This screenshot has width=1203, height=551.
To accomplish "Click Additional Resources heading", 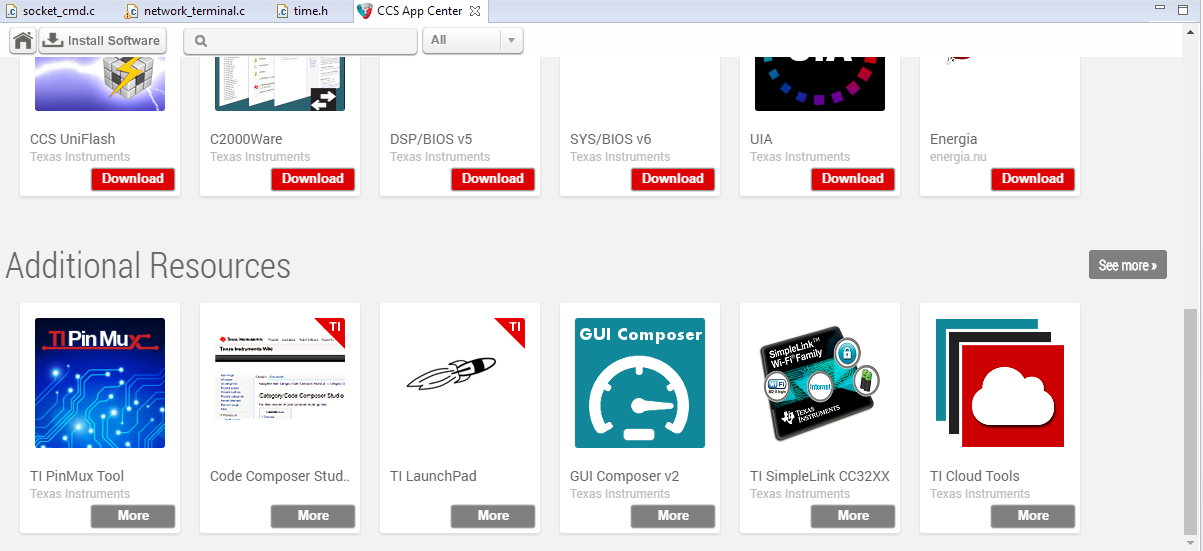I will (x=148, y=266).
